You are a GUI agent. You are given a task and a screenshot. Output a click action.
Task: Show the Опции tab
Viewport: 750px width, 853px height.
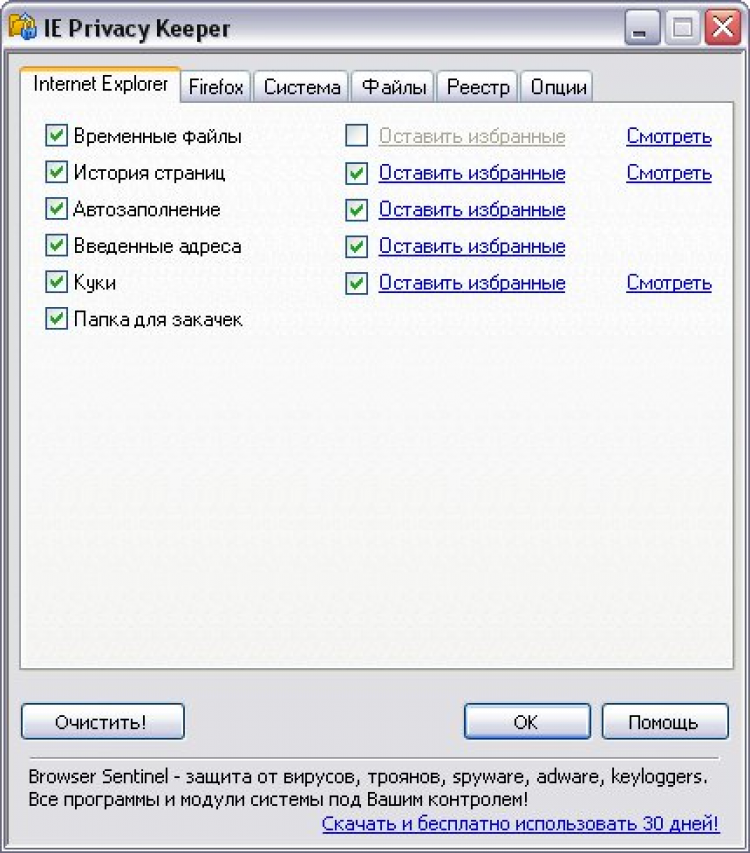tap(559, 87)
